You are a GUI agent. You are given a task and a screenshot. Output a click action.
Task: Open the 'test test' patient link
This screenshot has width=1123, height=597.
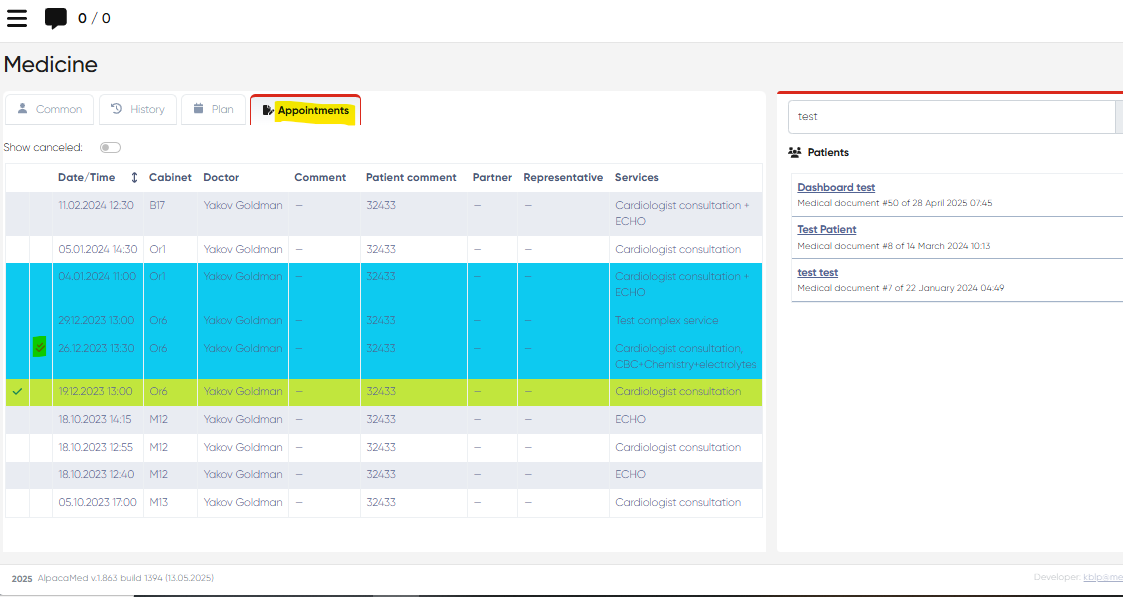(x=817, y=272)
